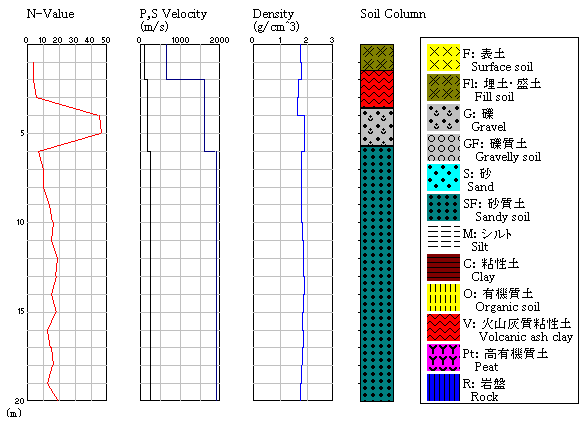Click the Sandy soil teal legend swatch
Screen dimensions: 586x424
pyautogui.click(x=443, y=207)
